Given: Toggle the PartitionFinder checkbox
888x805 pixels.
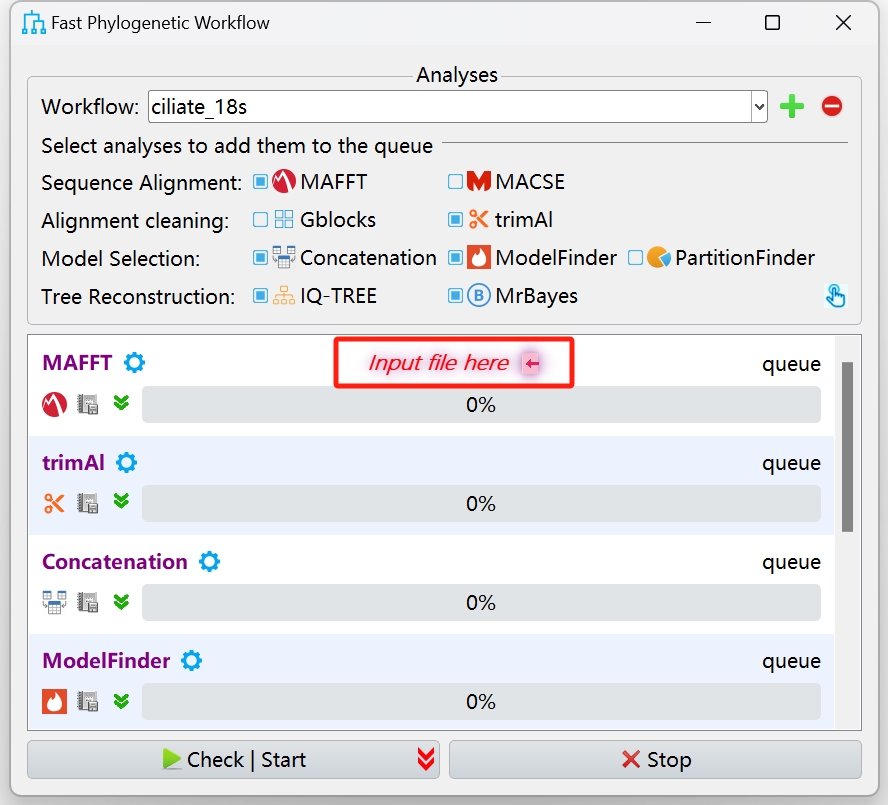Looking at the screenshot, I should click(635, 258).
